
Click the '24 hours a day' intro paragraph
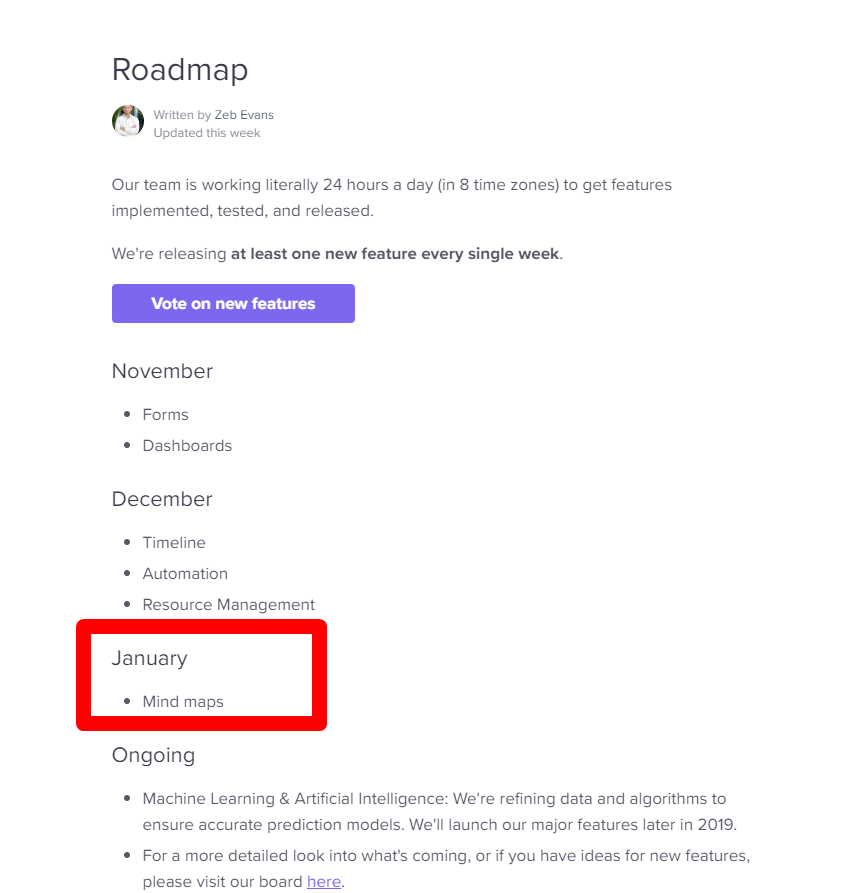392,198
